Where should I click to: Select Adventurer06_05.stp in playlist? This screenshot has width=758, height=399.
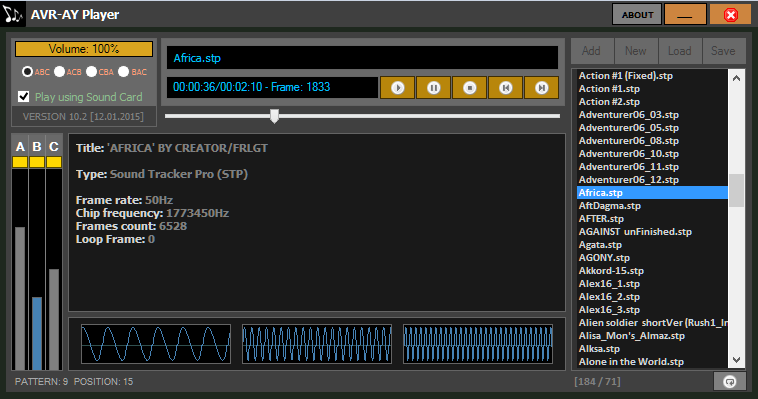(x=652, y=128)
